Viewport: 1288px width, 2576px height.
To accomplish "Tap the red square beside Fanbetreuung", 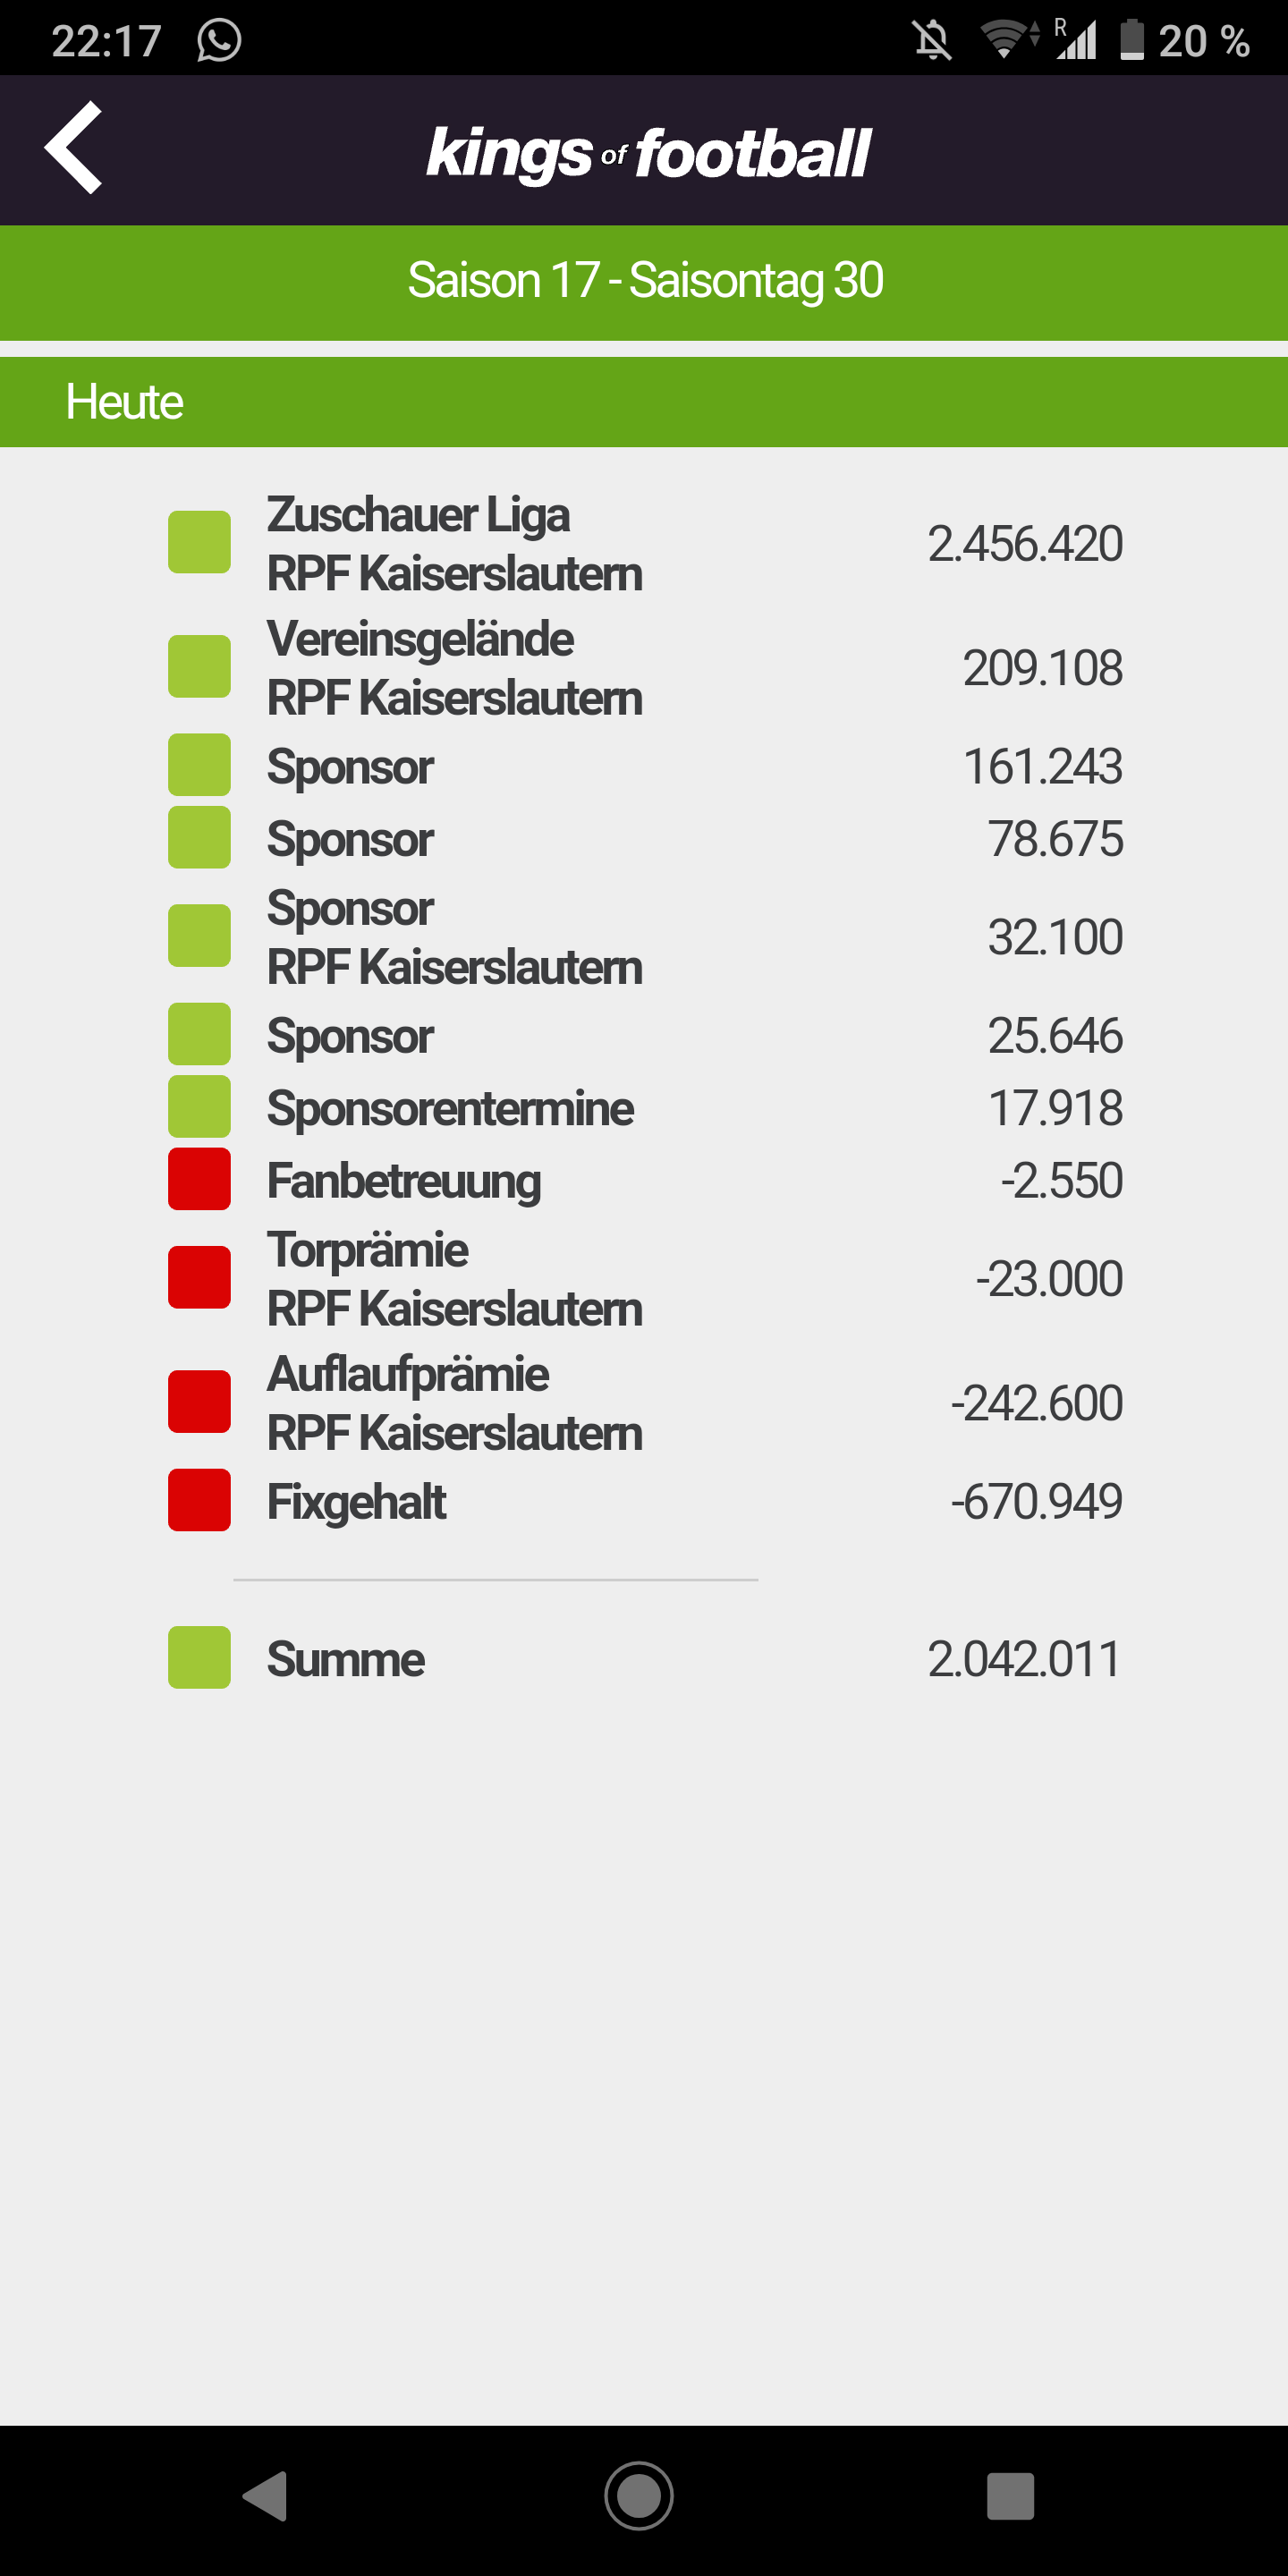I will 199,1180.
